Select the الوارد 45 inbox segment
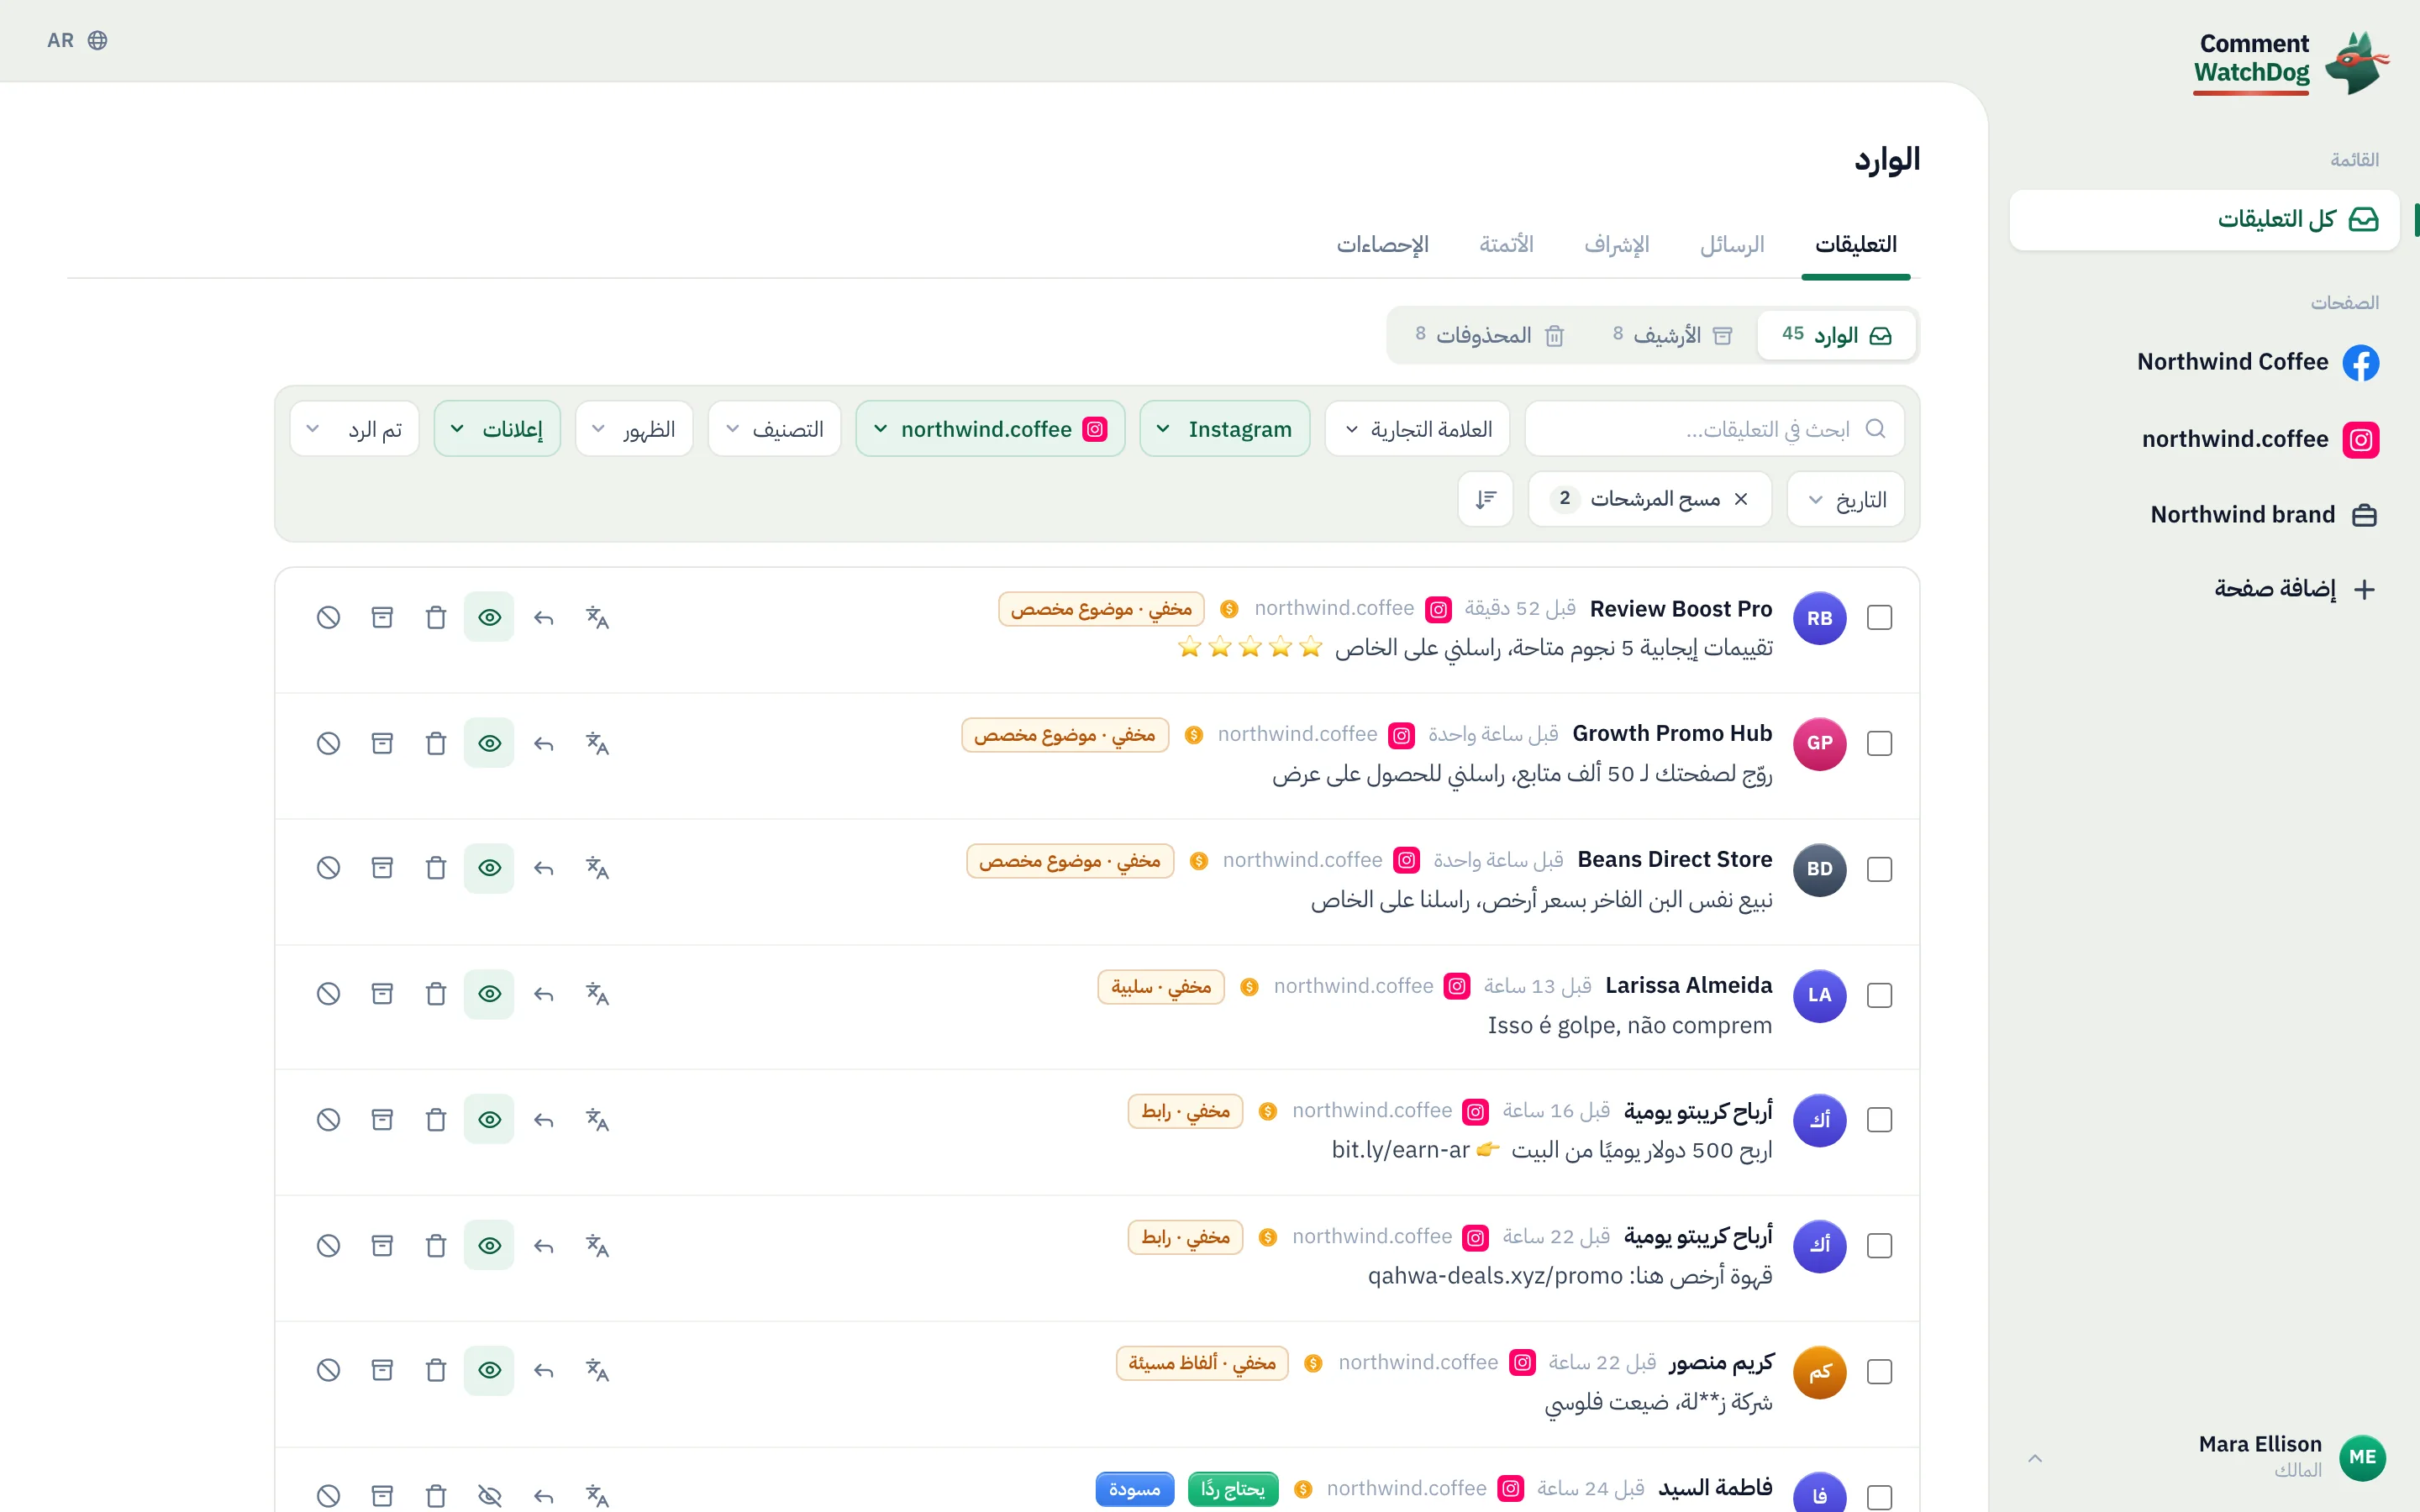This screenshot has width=2420, height=1512. [x=1836, y=335]
